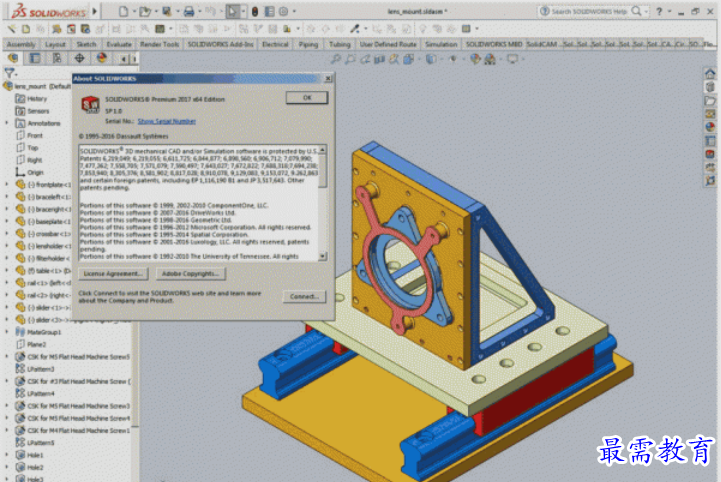Select the Origin tree item

pos(29,172)
